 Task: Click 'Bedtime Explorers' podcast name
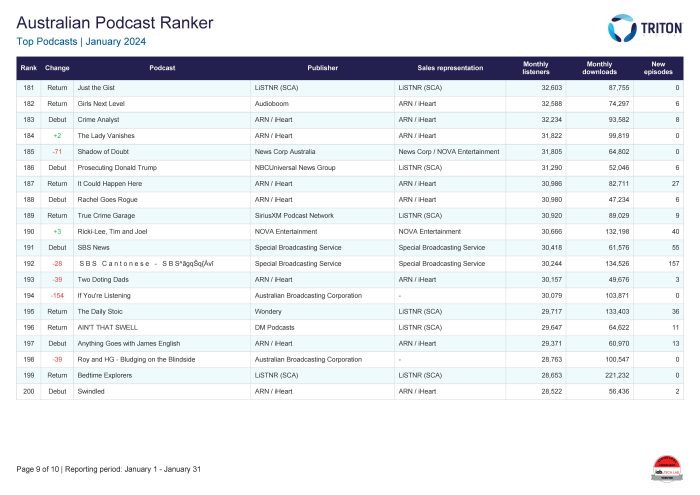[104, 376]
